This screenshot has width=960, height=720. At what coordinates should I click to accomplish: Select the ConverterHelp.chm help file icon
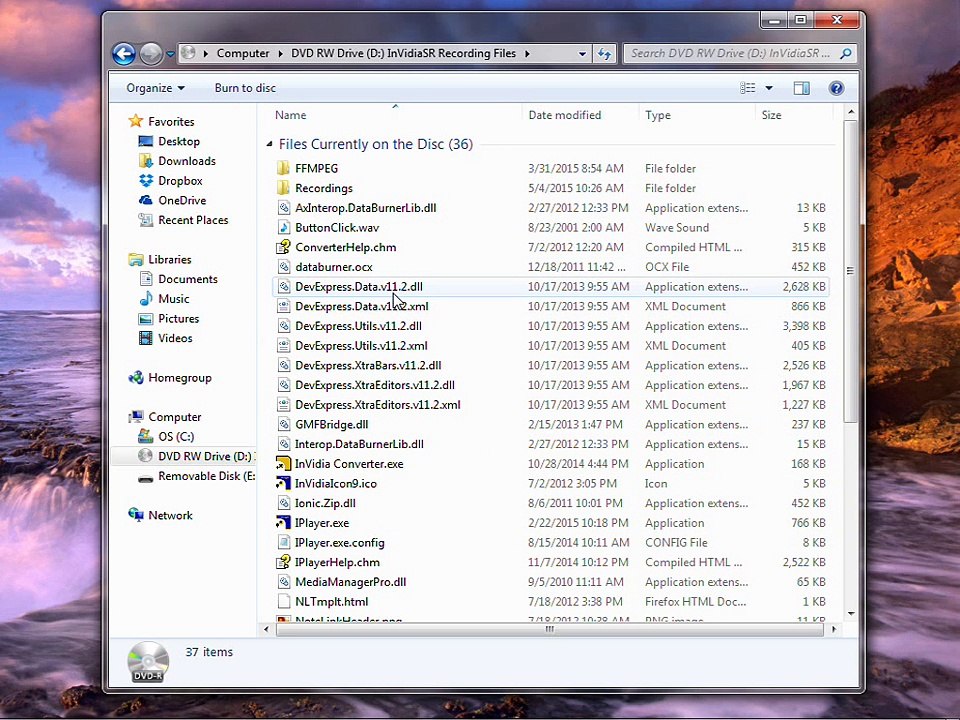[283, 247]
